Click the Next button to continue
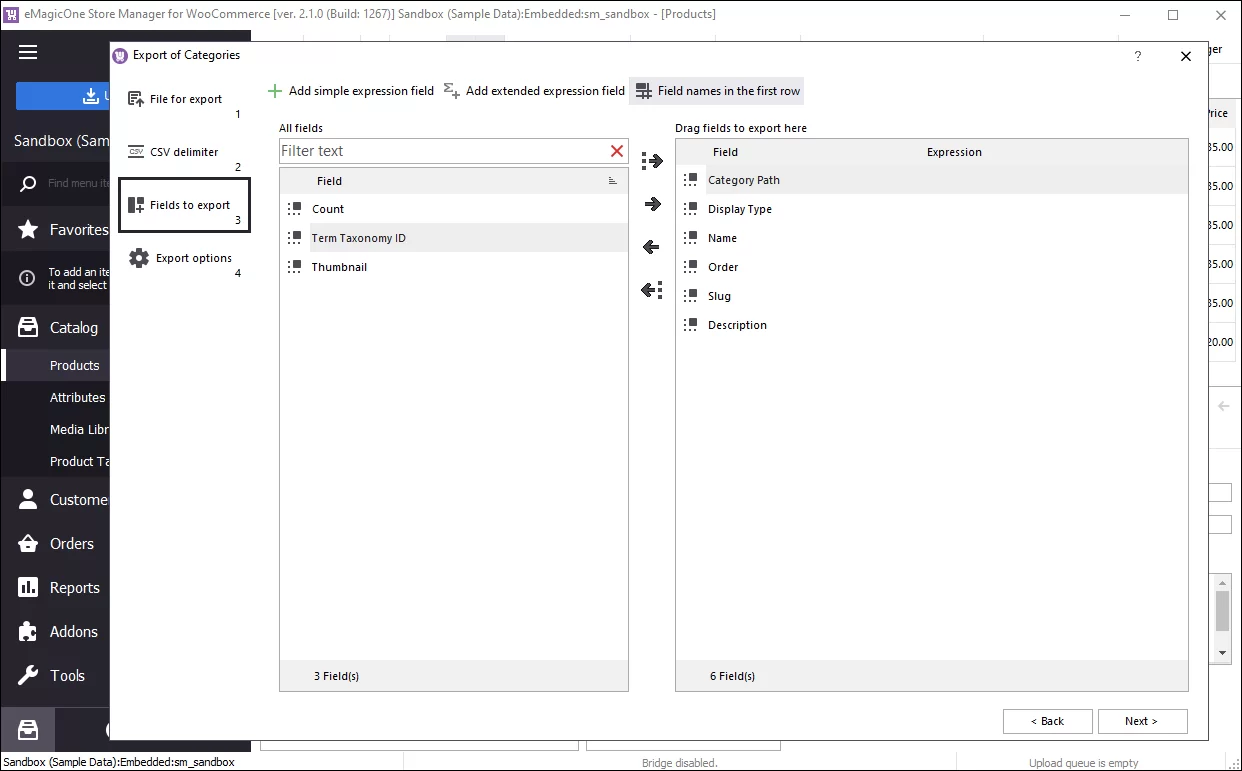 point(1142,721)
